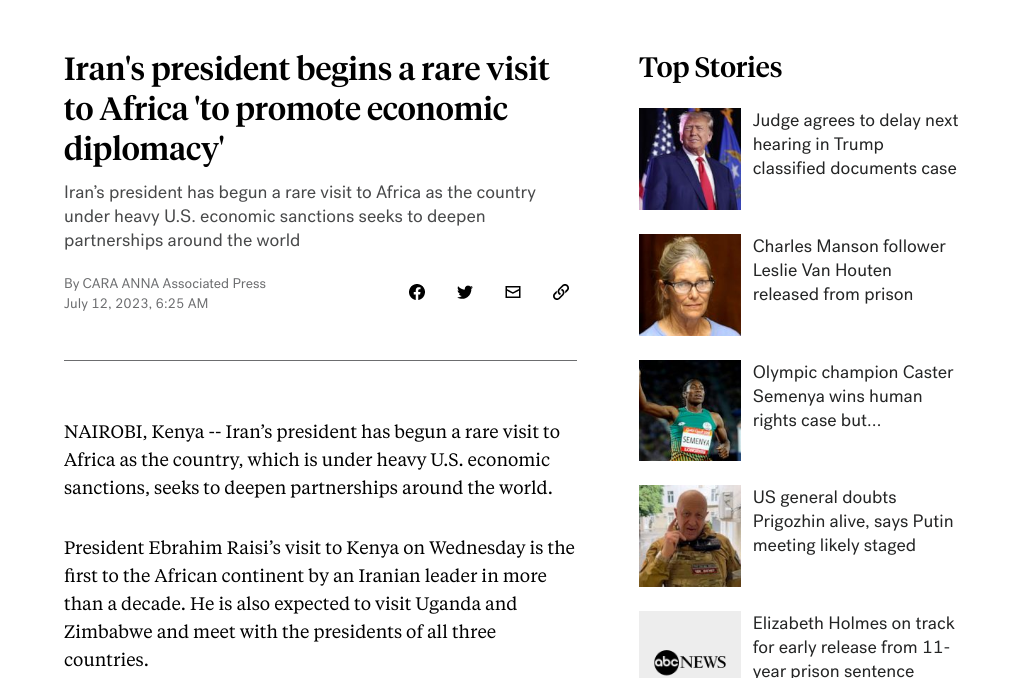
Task: Click author byline 'CARA ANNA Associated Press'
Action: click(x=165, y=283)
